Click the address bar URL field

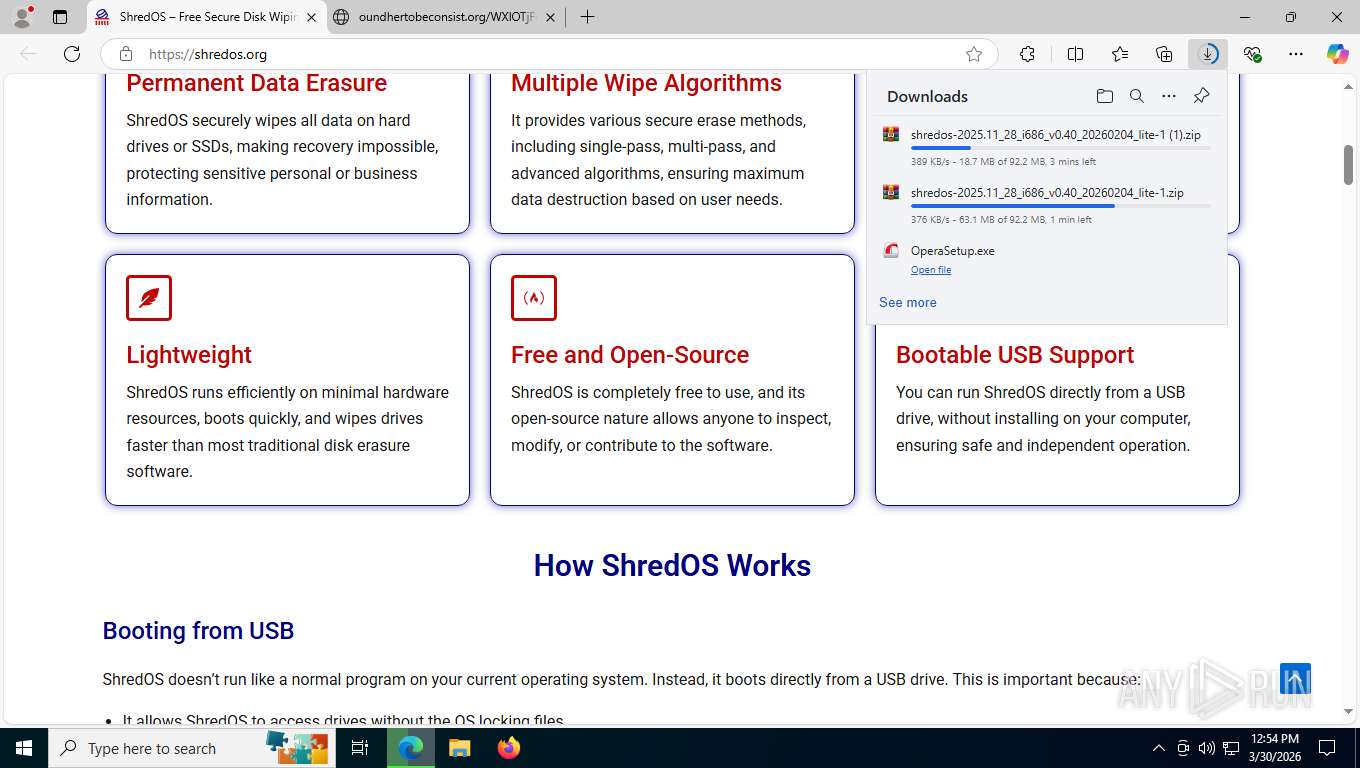point(550,54)
